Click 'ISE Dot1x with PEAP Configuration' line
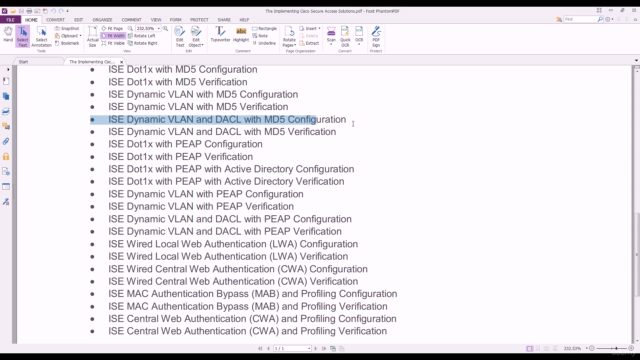 pyautogui.click(x=185, y=144)
